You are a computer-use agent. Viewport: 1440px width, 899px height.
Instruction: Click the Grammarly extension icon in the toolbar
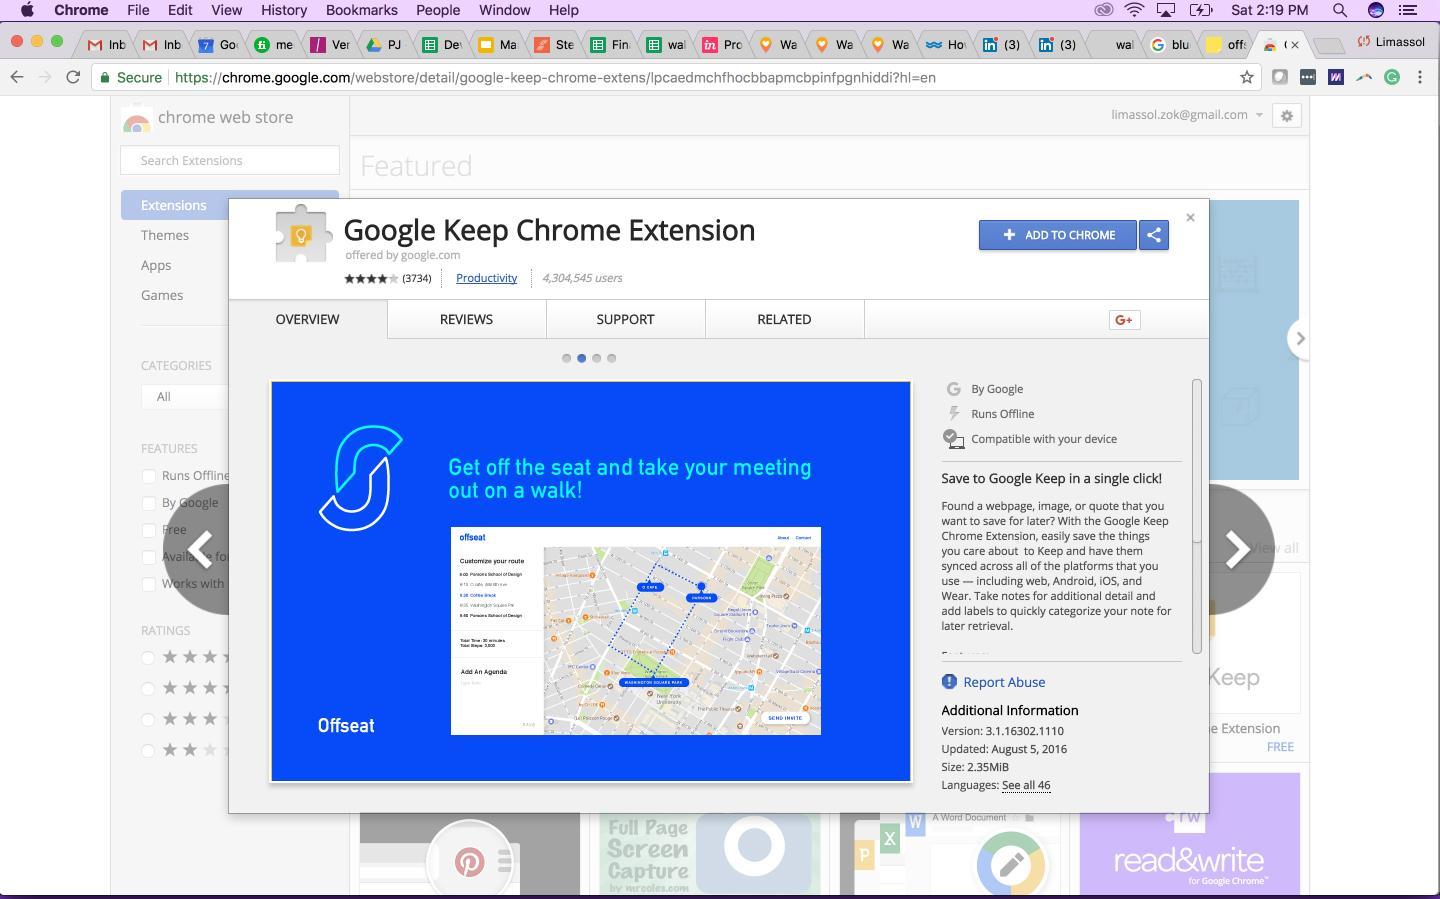(1392, 77)
